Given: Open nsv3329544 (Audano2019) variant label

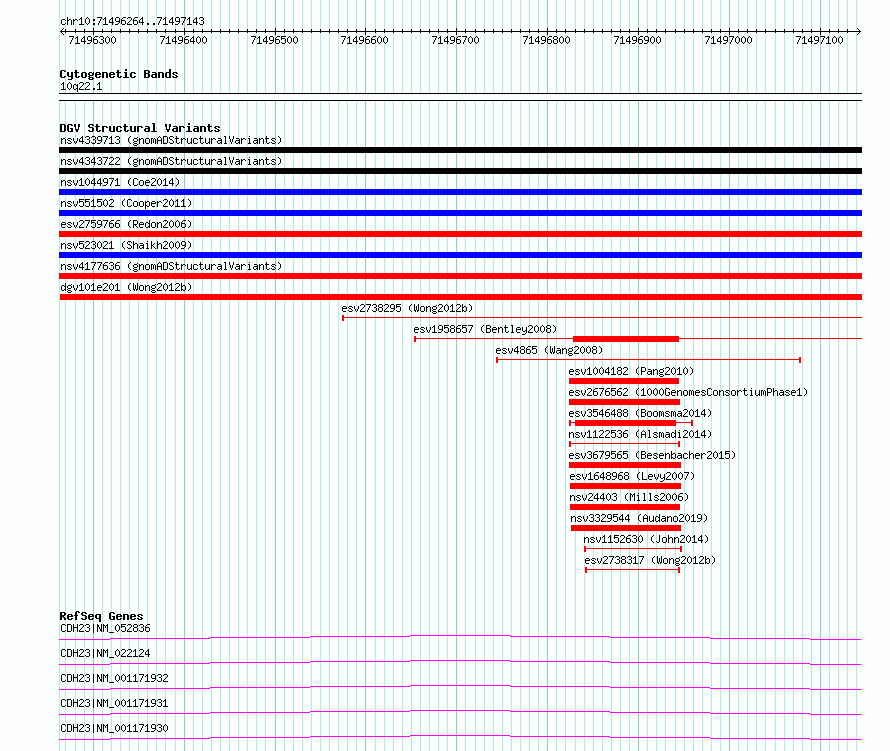Looking at the screenshot, I should pyautogui.click(x=639, y=518).
